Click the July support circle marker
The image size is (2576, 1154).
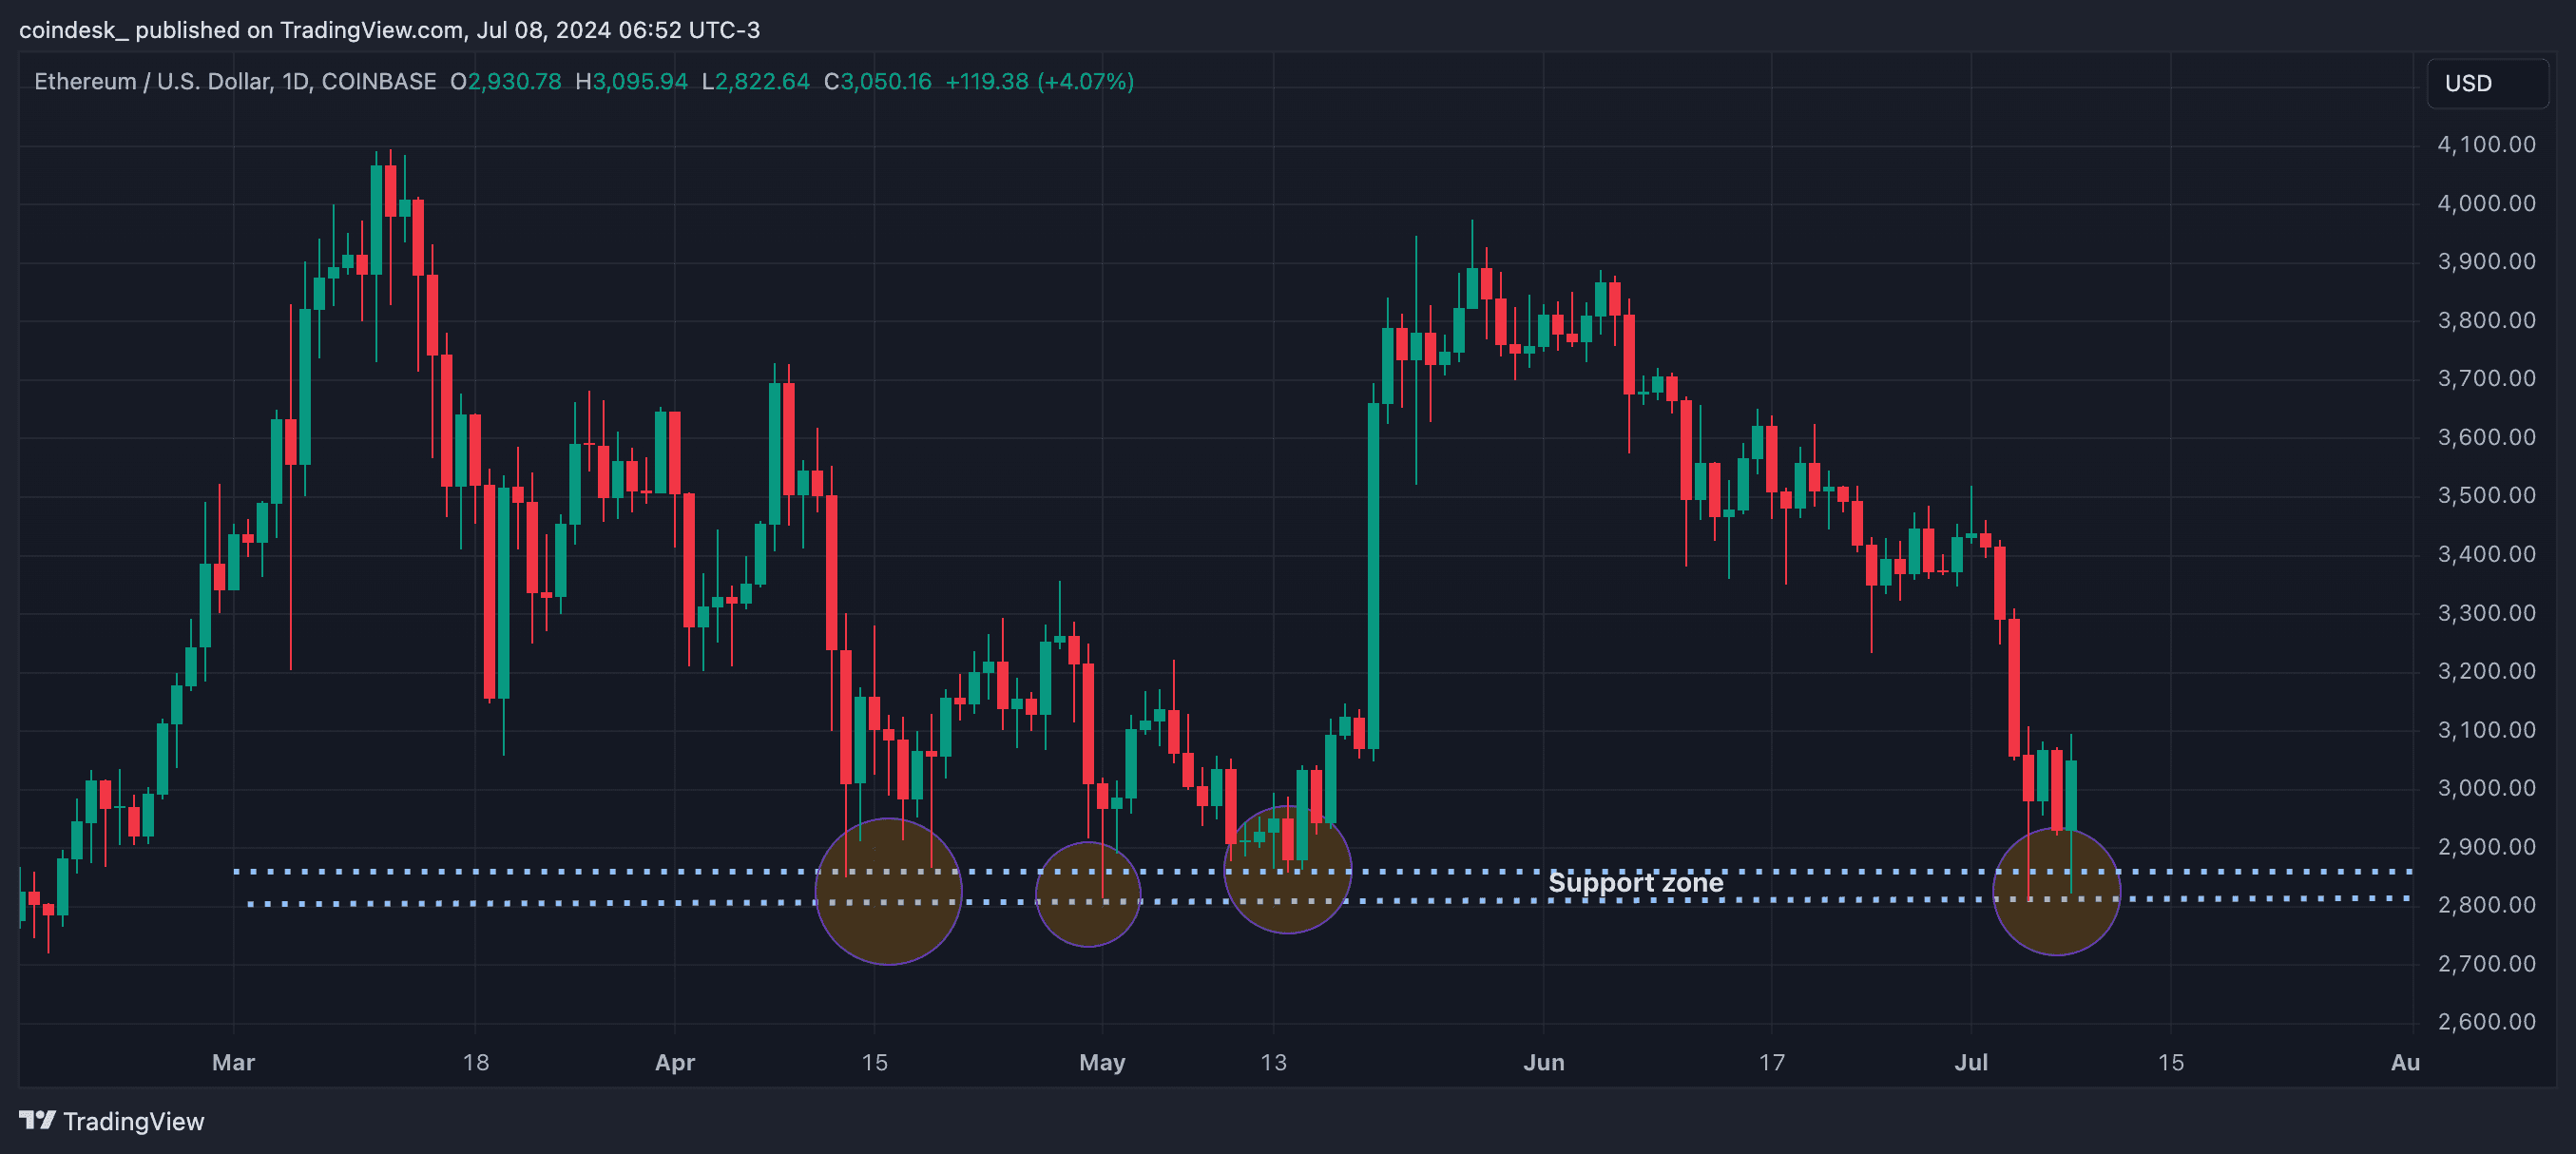tap(2056, 891)
